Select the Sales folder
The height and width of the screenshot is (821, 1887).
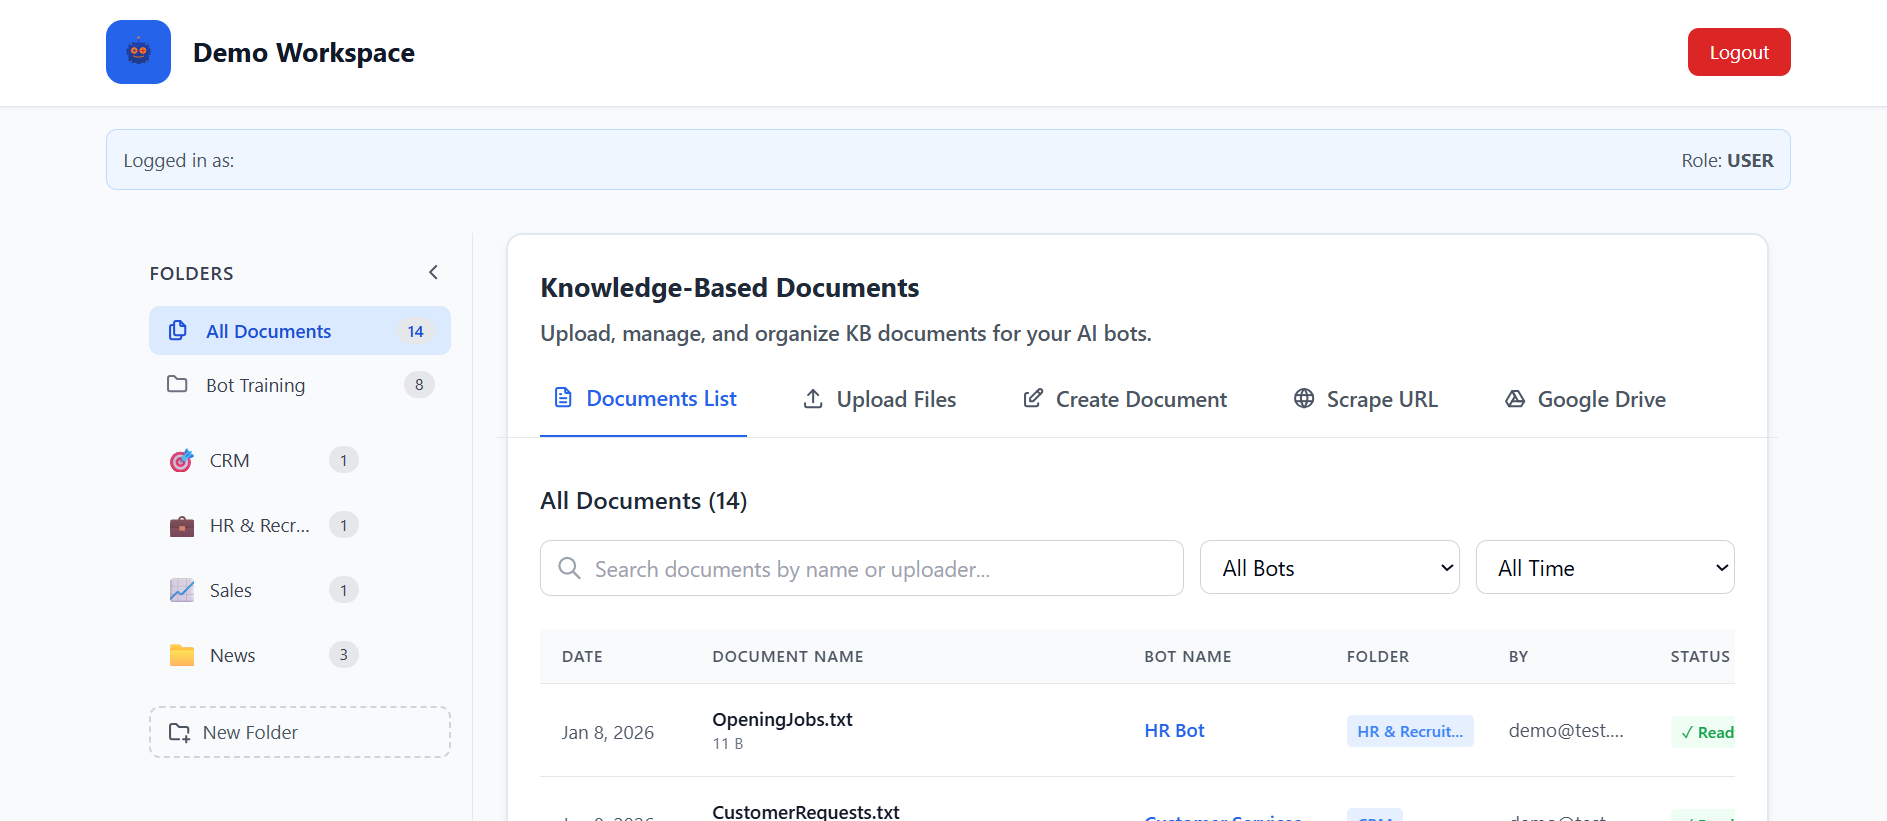(x=264, y=590)
